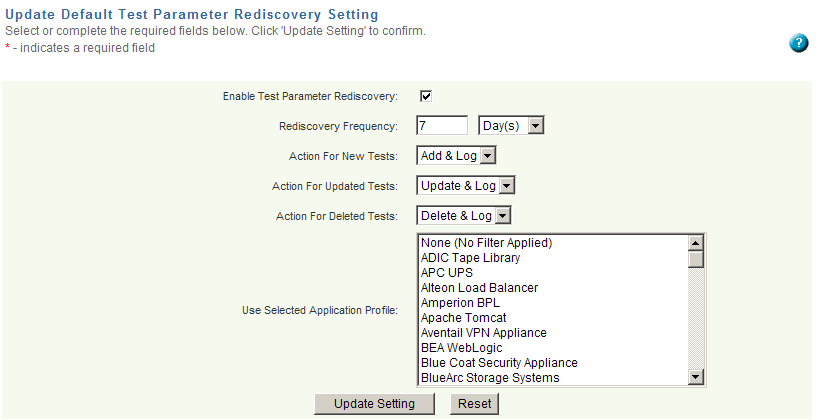
Task: Click the Update Setting button
Action: (x=374, y=403)
